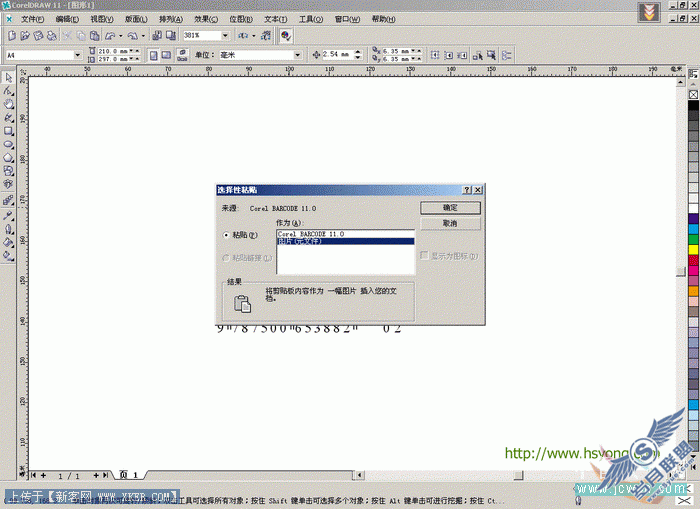Open the units 毫米 dropdown
This screenshot has width=700, height=509.
point(297,55)
